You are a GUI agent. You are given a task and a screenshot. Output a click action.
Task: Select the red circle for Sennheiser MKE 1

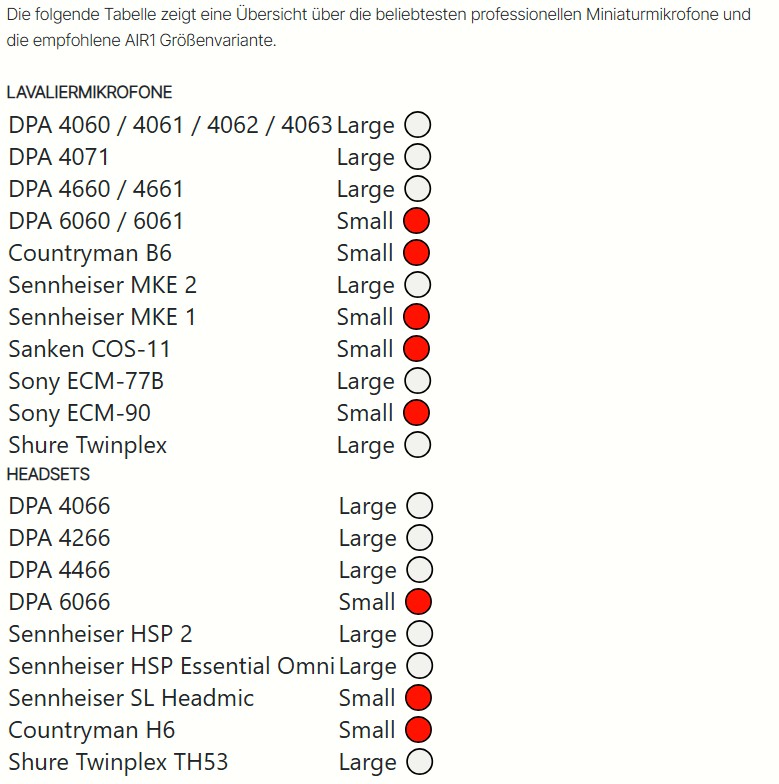point(416,317)
